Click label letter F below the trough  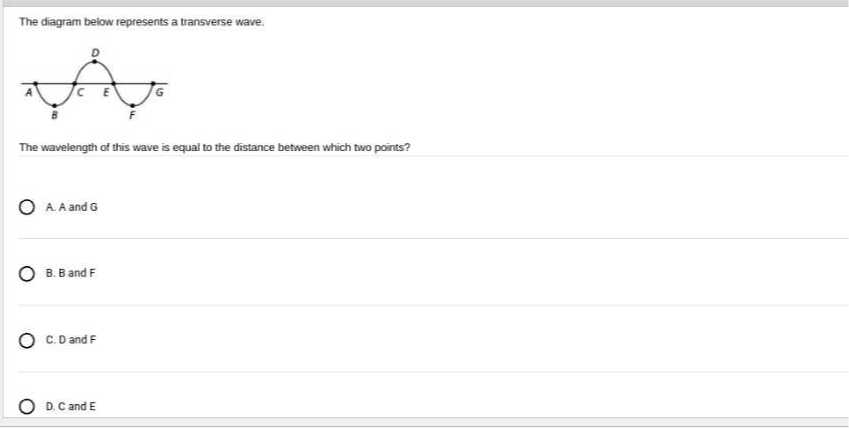pos(132,115)
